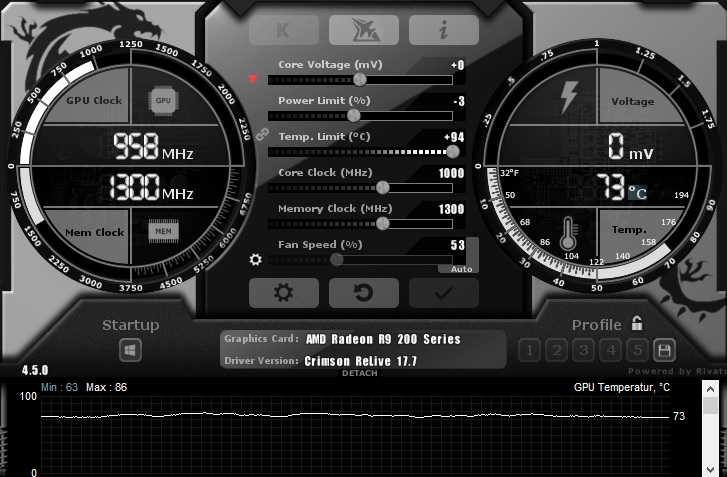Click the Fan Speed value 53
727x477 pixels.
click(x=458, y=245)
